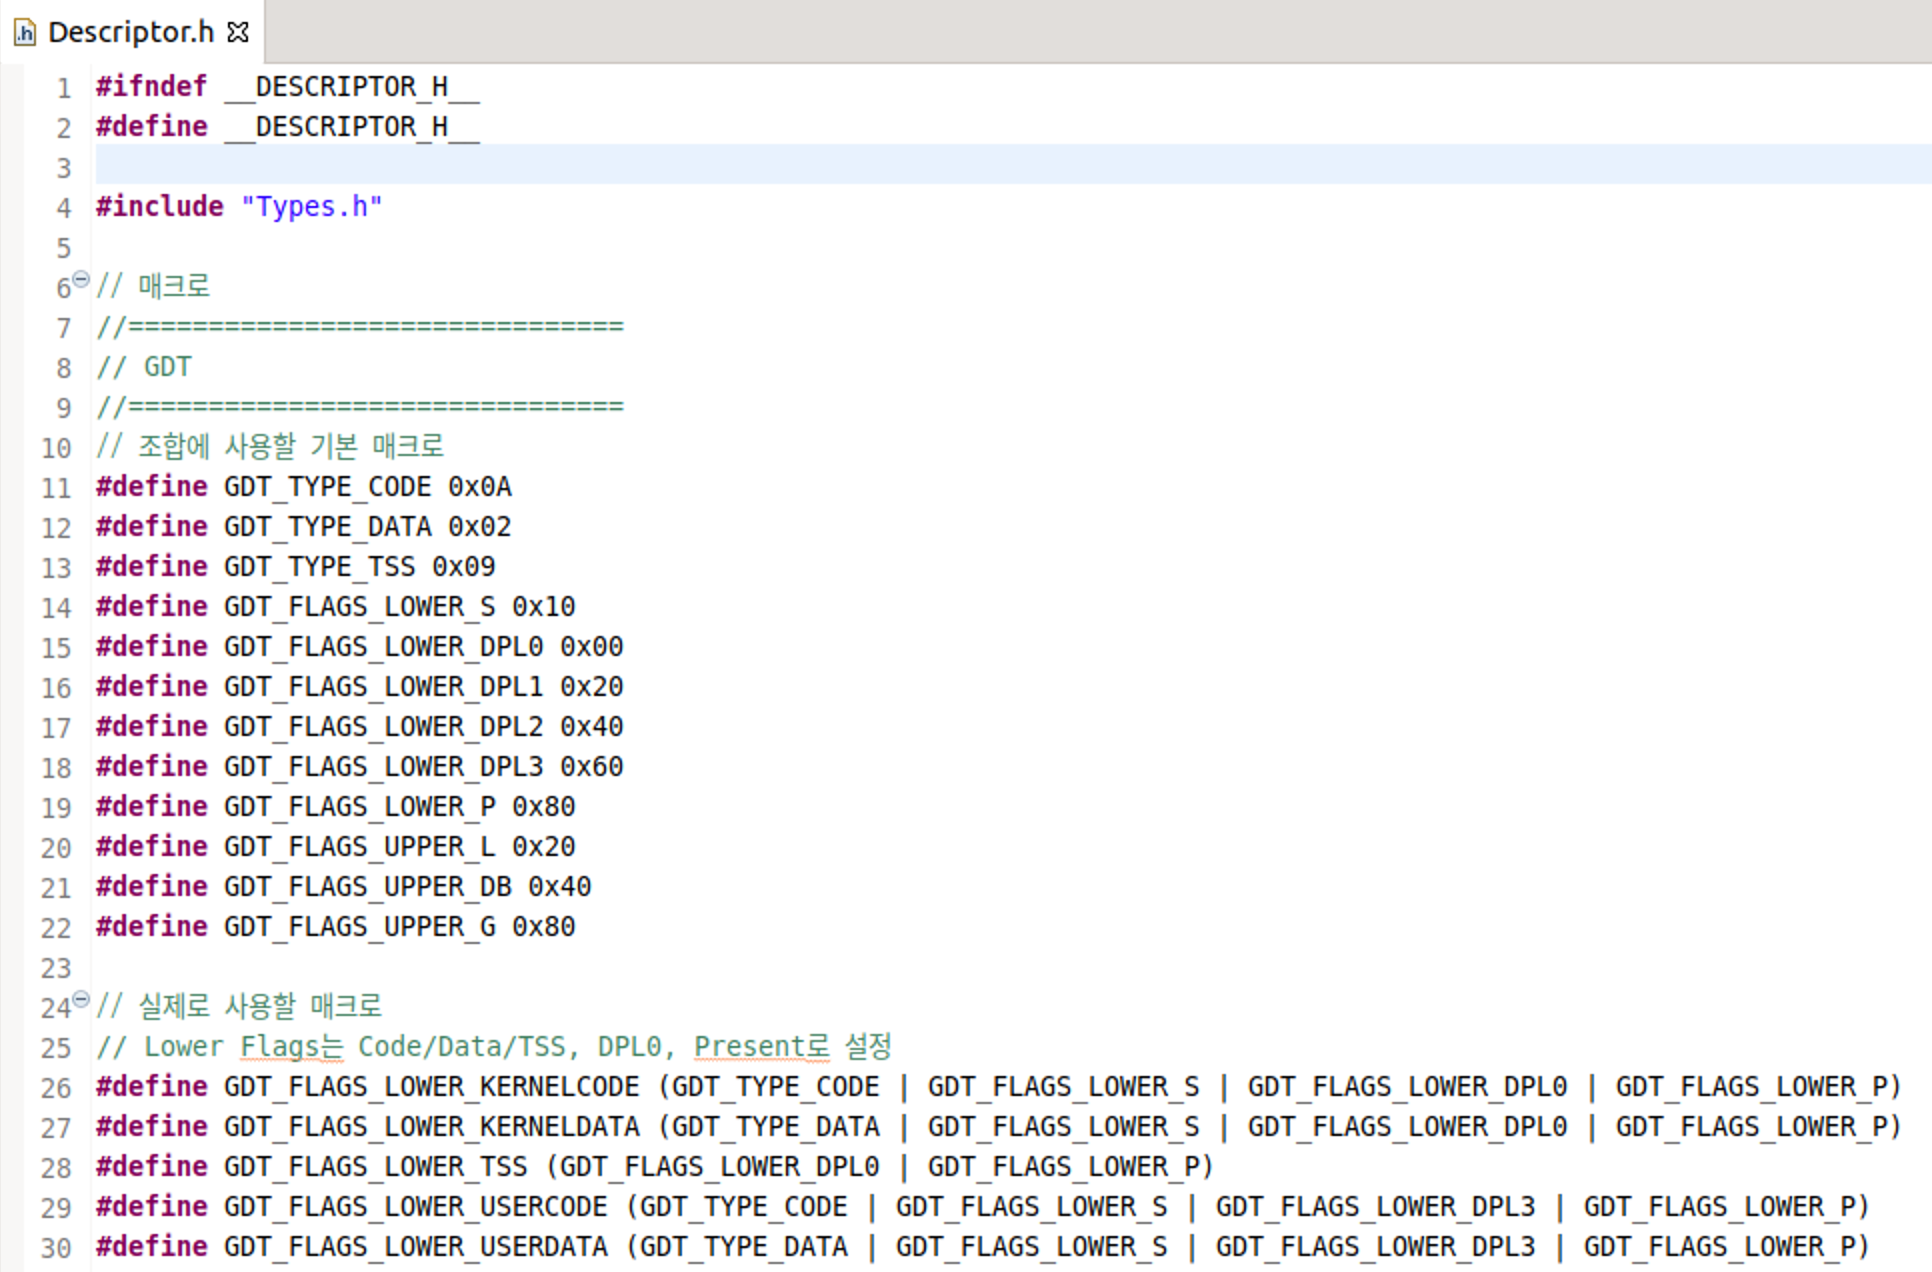Collapse the comment fold marker at line 24

(82, 999)
